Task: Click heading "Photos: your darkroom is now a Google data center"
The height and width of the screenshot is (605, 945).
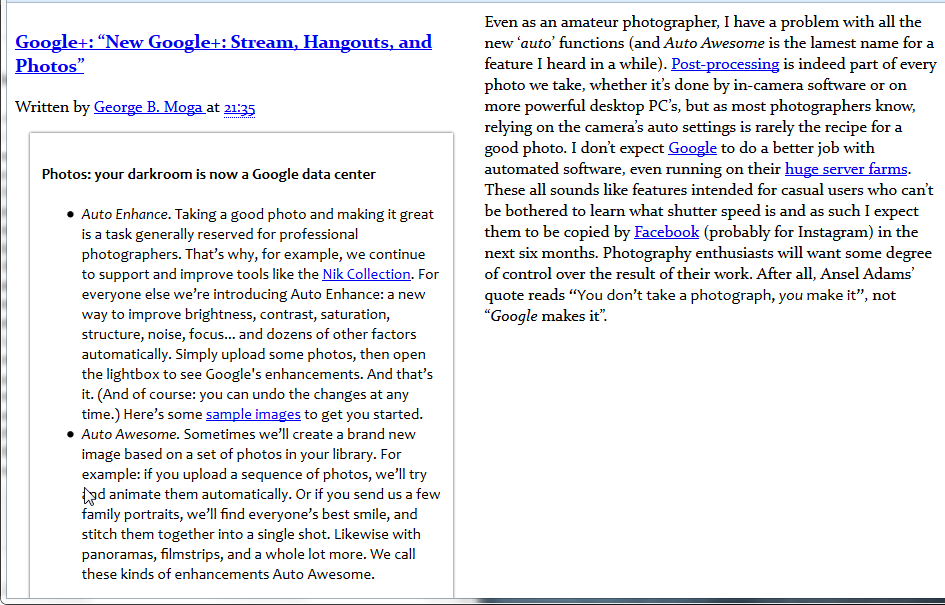Action: point(209,174)
